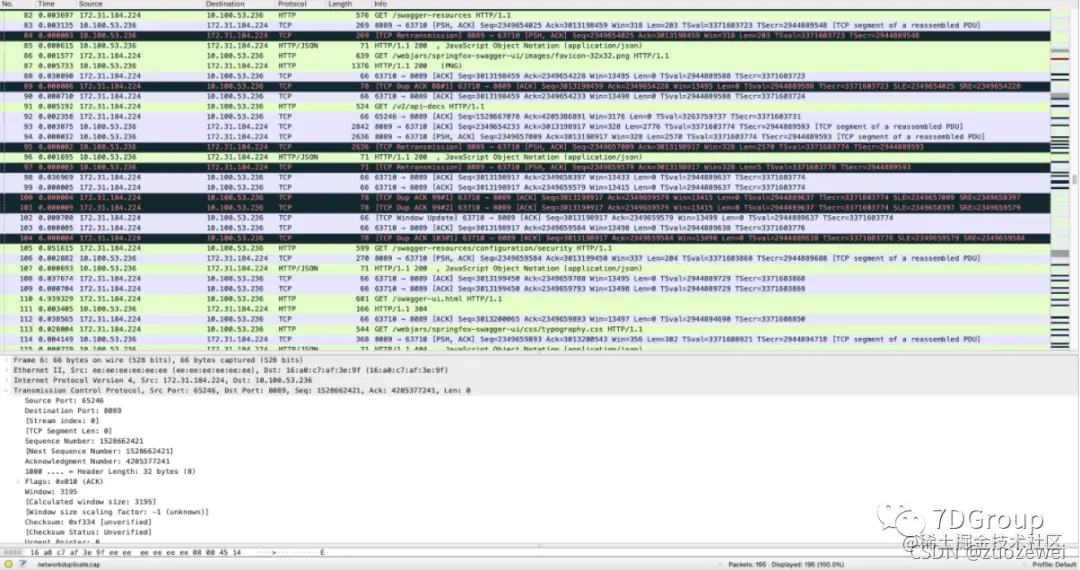
Task: Select packet 97 TCP Retransmission row
Action: pyautogui.click(x=525, y=167)
